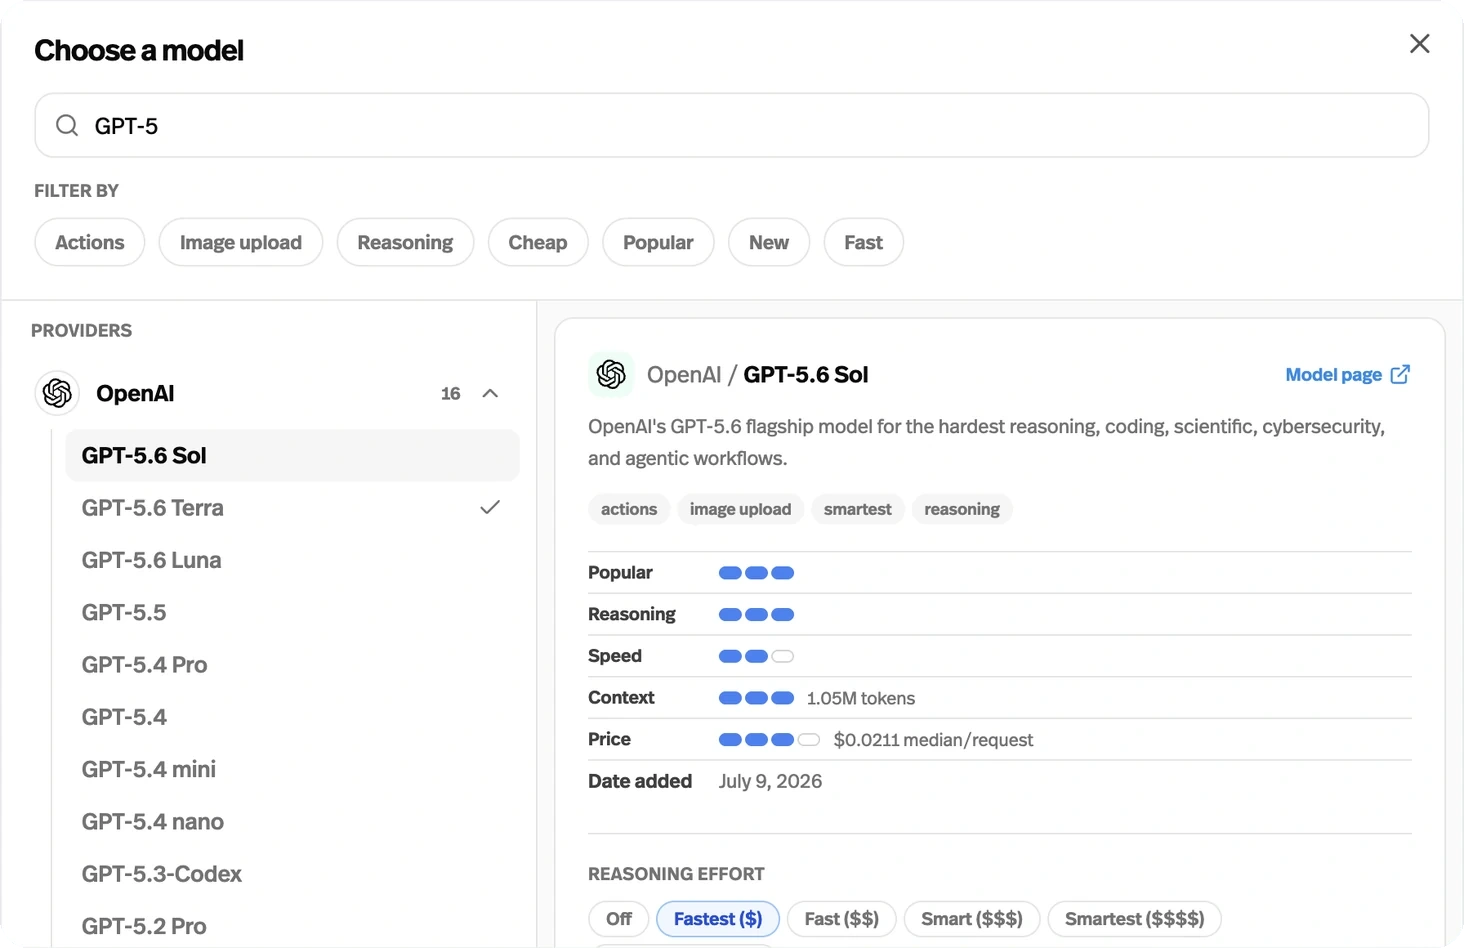Click the smartest tag under the description

[858, 509]
